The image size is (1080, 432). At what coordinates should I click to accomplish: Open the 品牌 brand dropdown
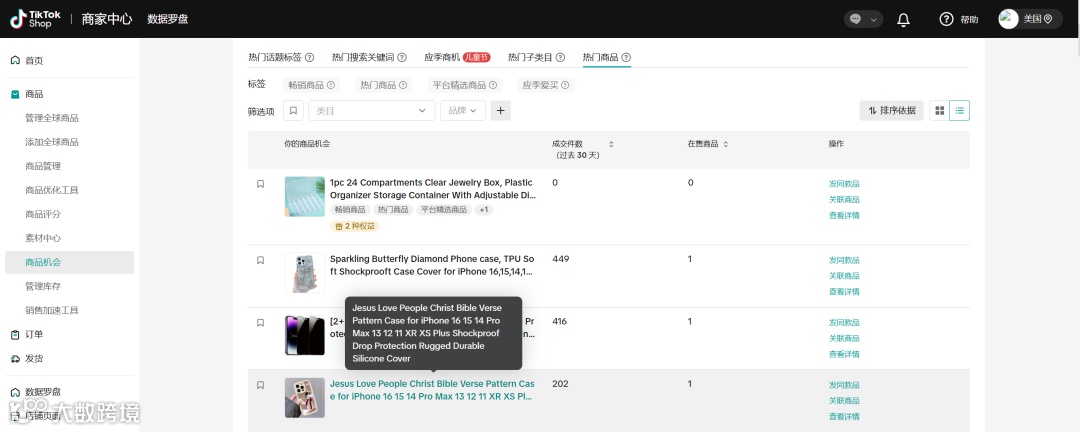pyautogui.click(x=463, y=110)
